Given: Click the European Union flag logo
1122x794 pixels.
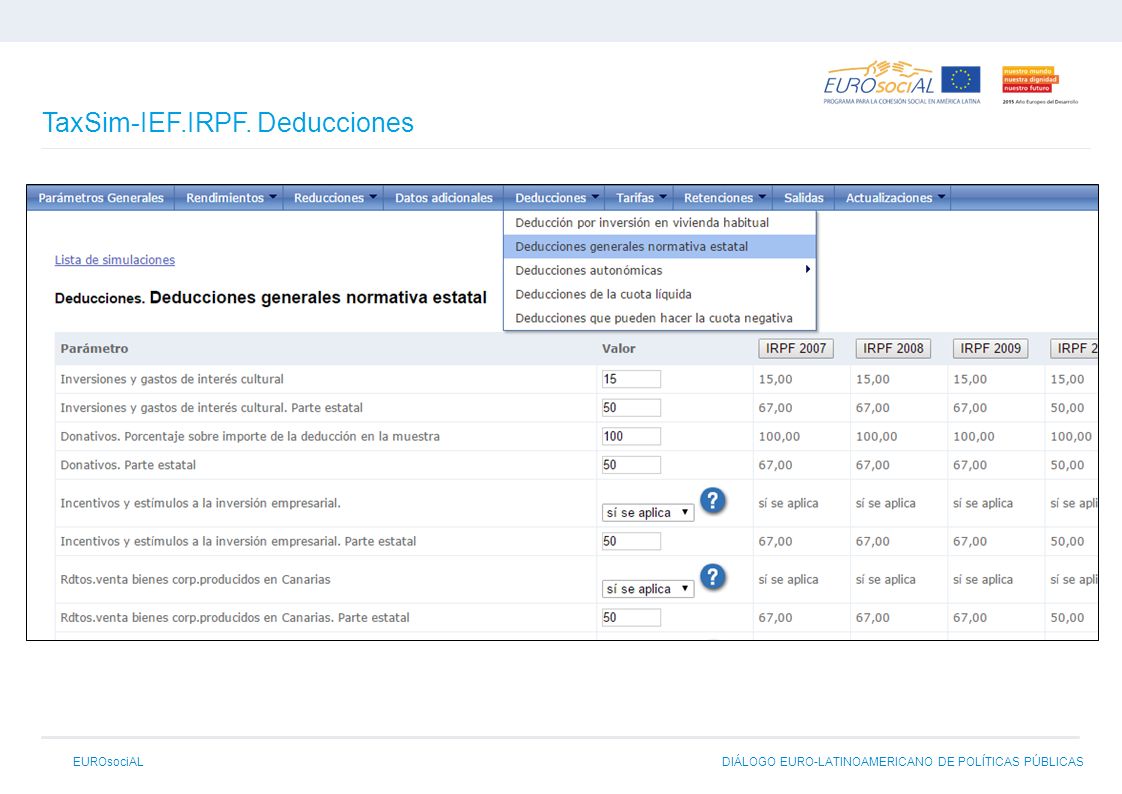Looking at the screenshot, I should (x=960, y=79).
